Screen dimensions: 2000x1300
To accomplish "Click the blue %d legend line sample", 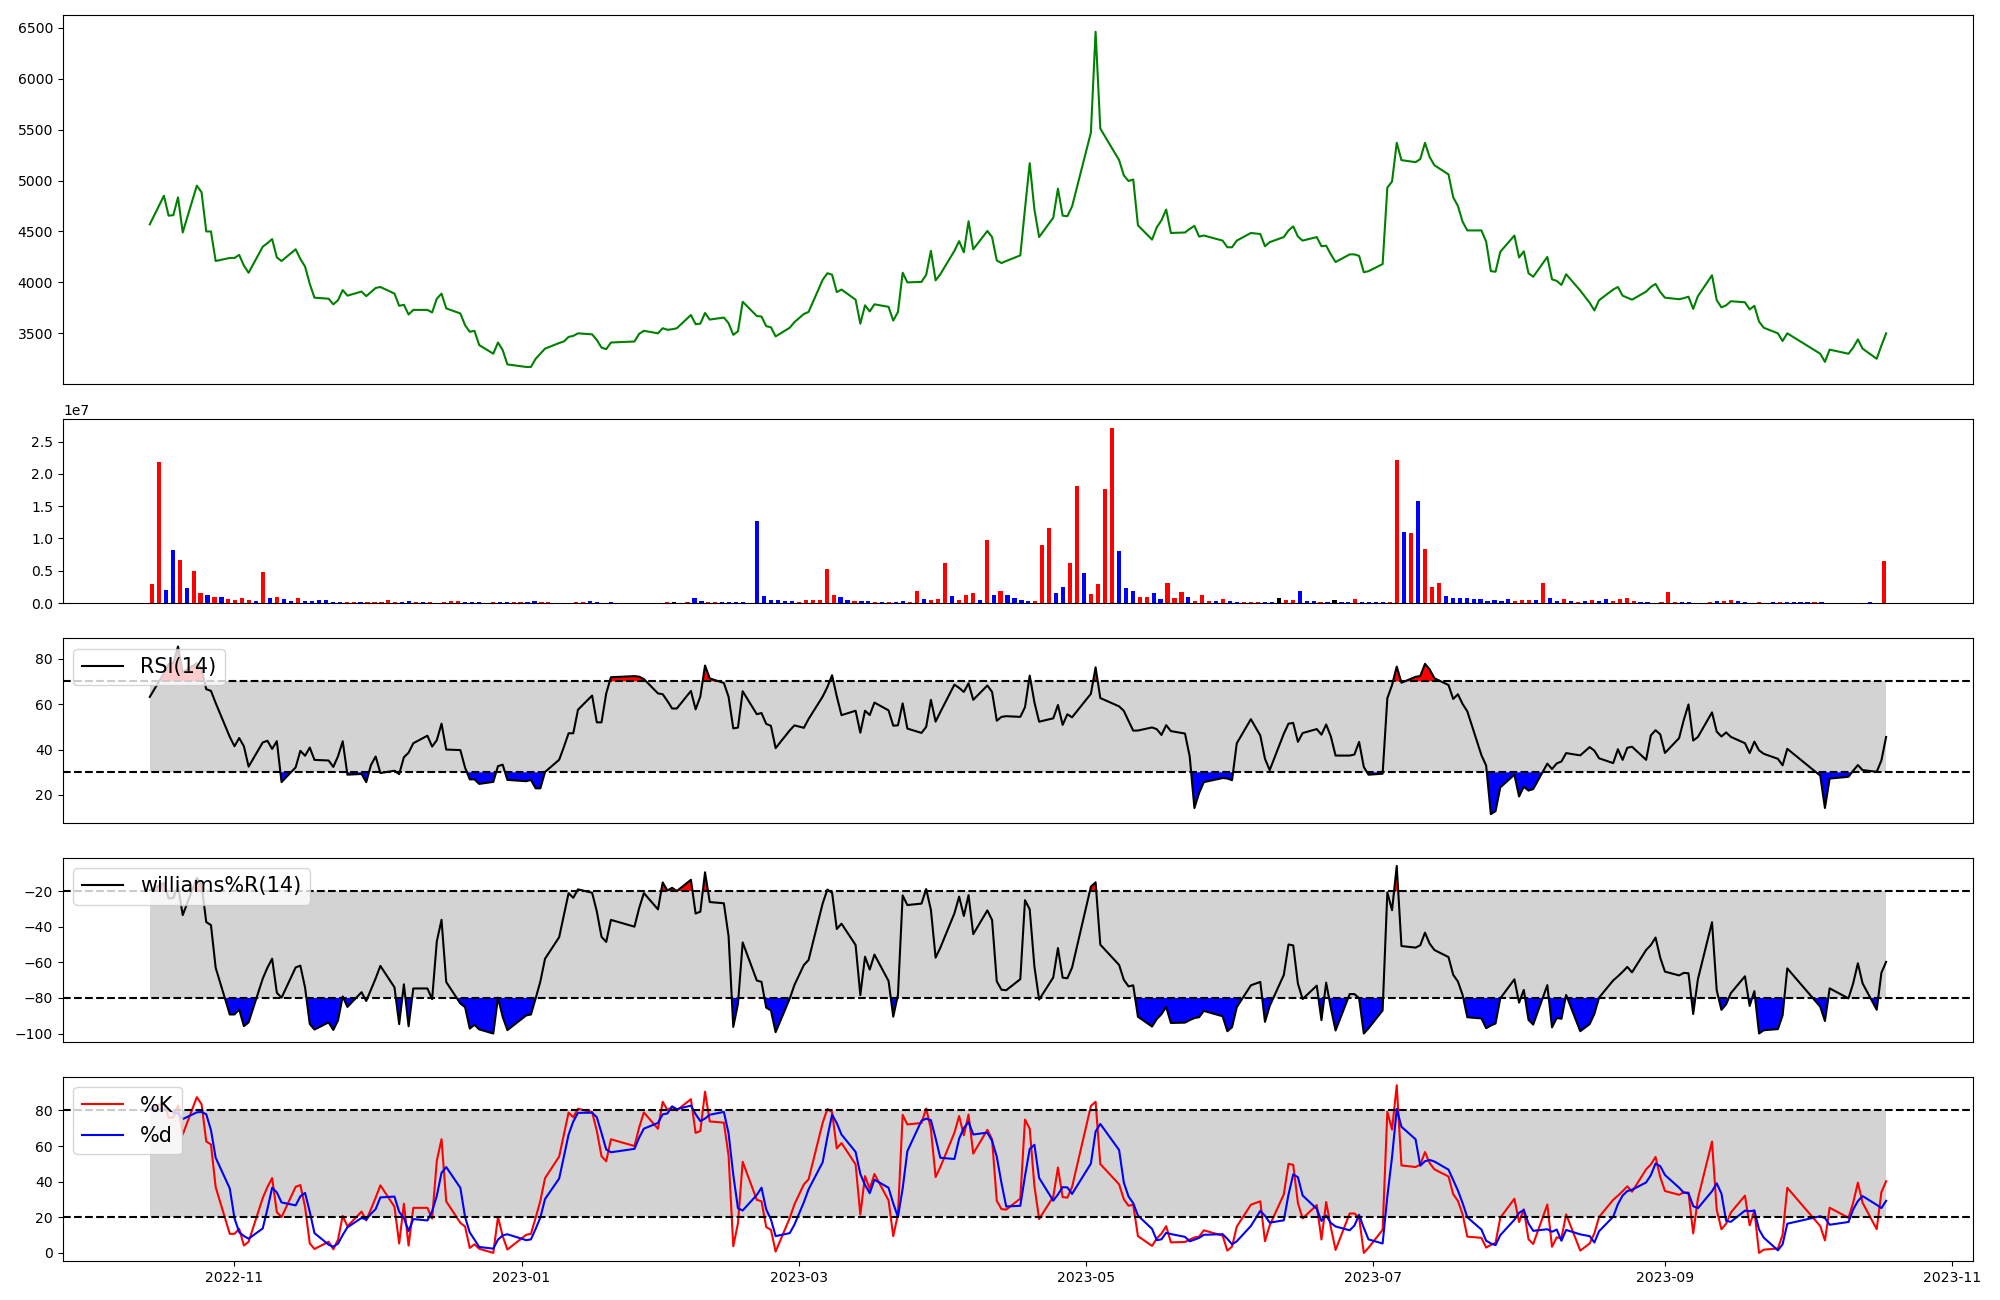I will (102, 1135).
